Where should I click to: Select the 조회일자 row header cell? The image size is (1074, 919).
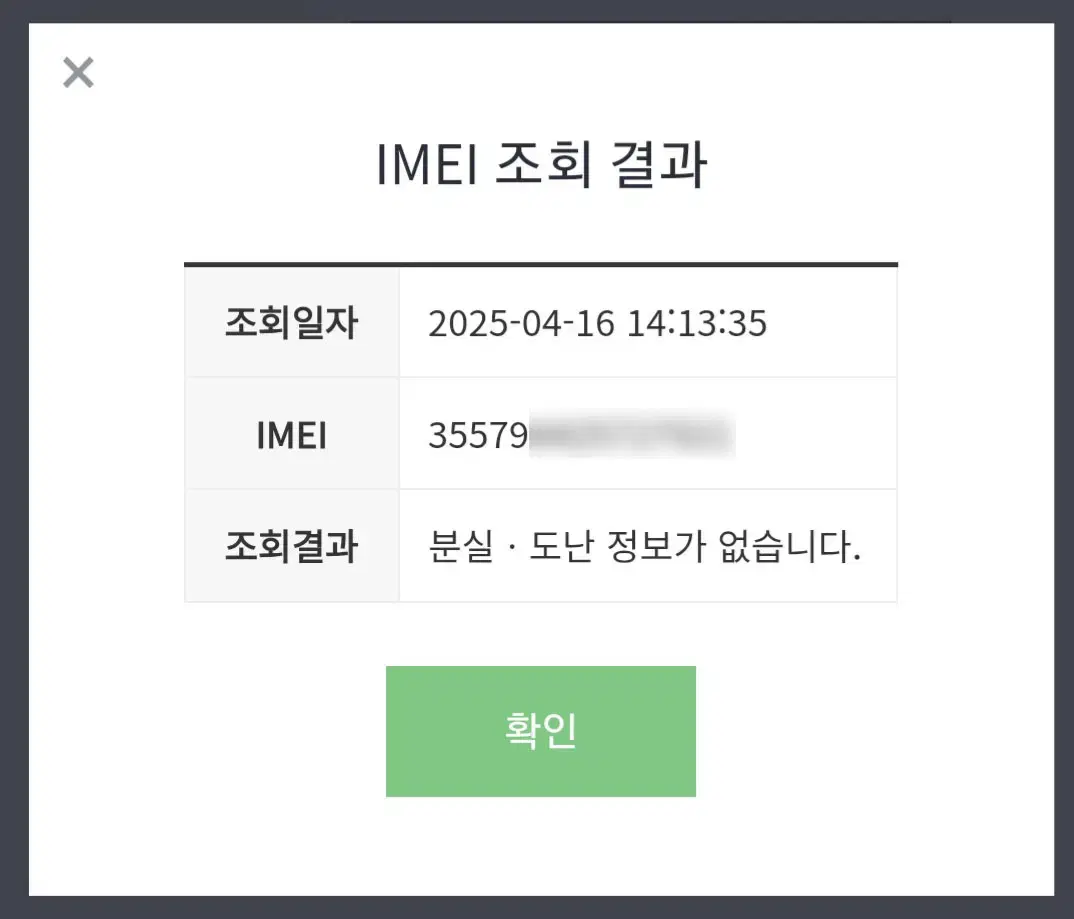pyautogui.click(x=291, y=323)
